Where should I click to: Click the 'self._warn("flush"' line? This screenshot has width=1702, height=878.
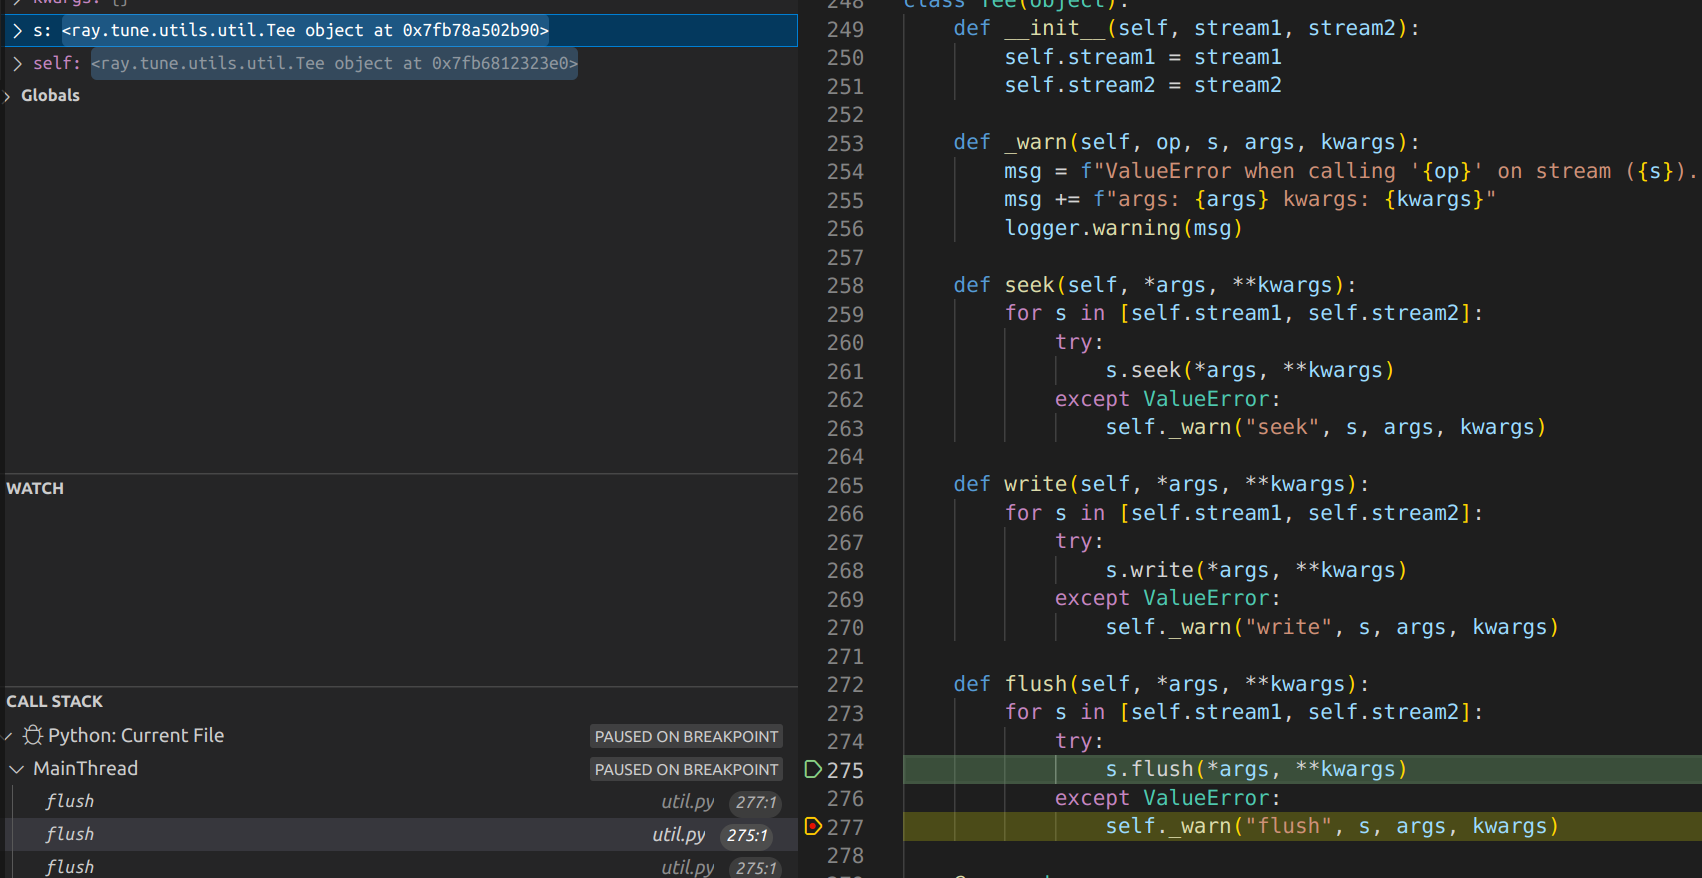point(1332,827)
